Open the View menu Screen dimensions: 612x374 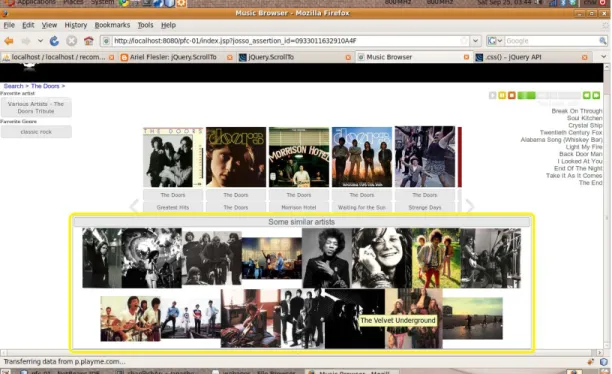49,25
